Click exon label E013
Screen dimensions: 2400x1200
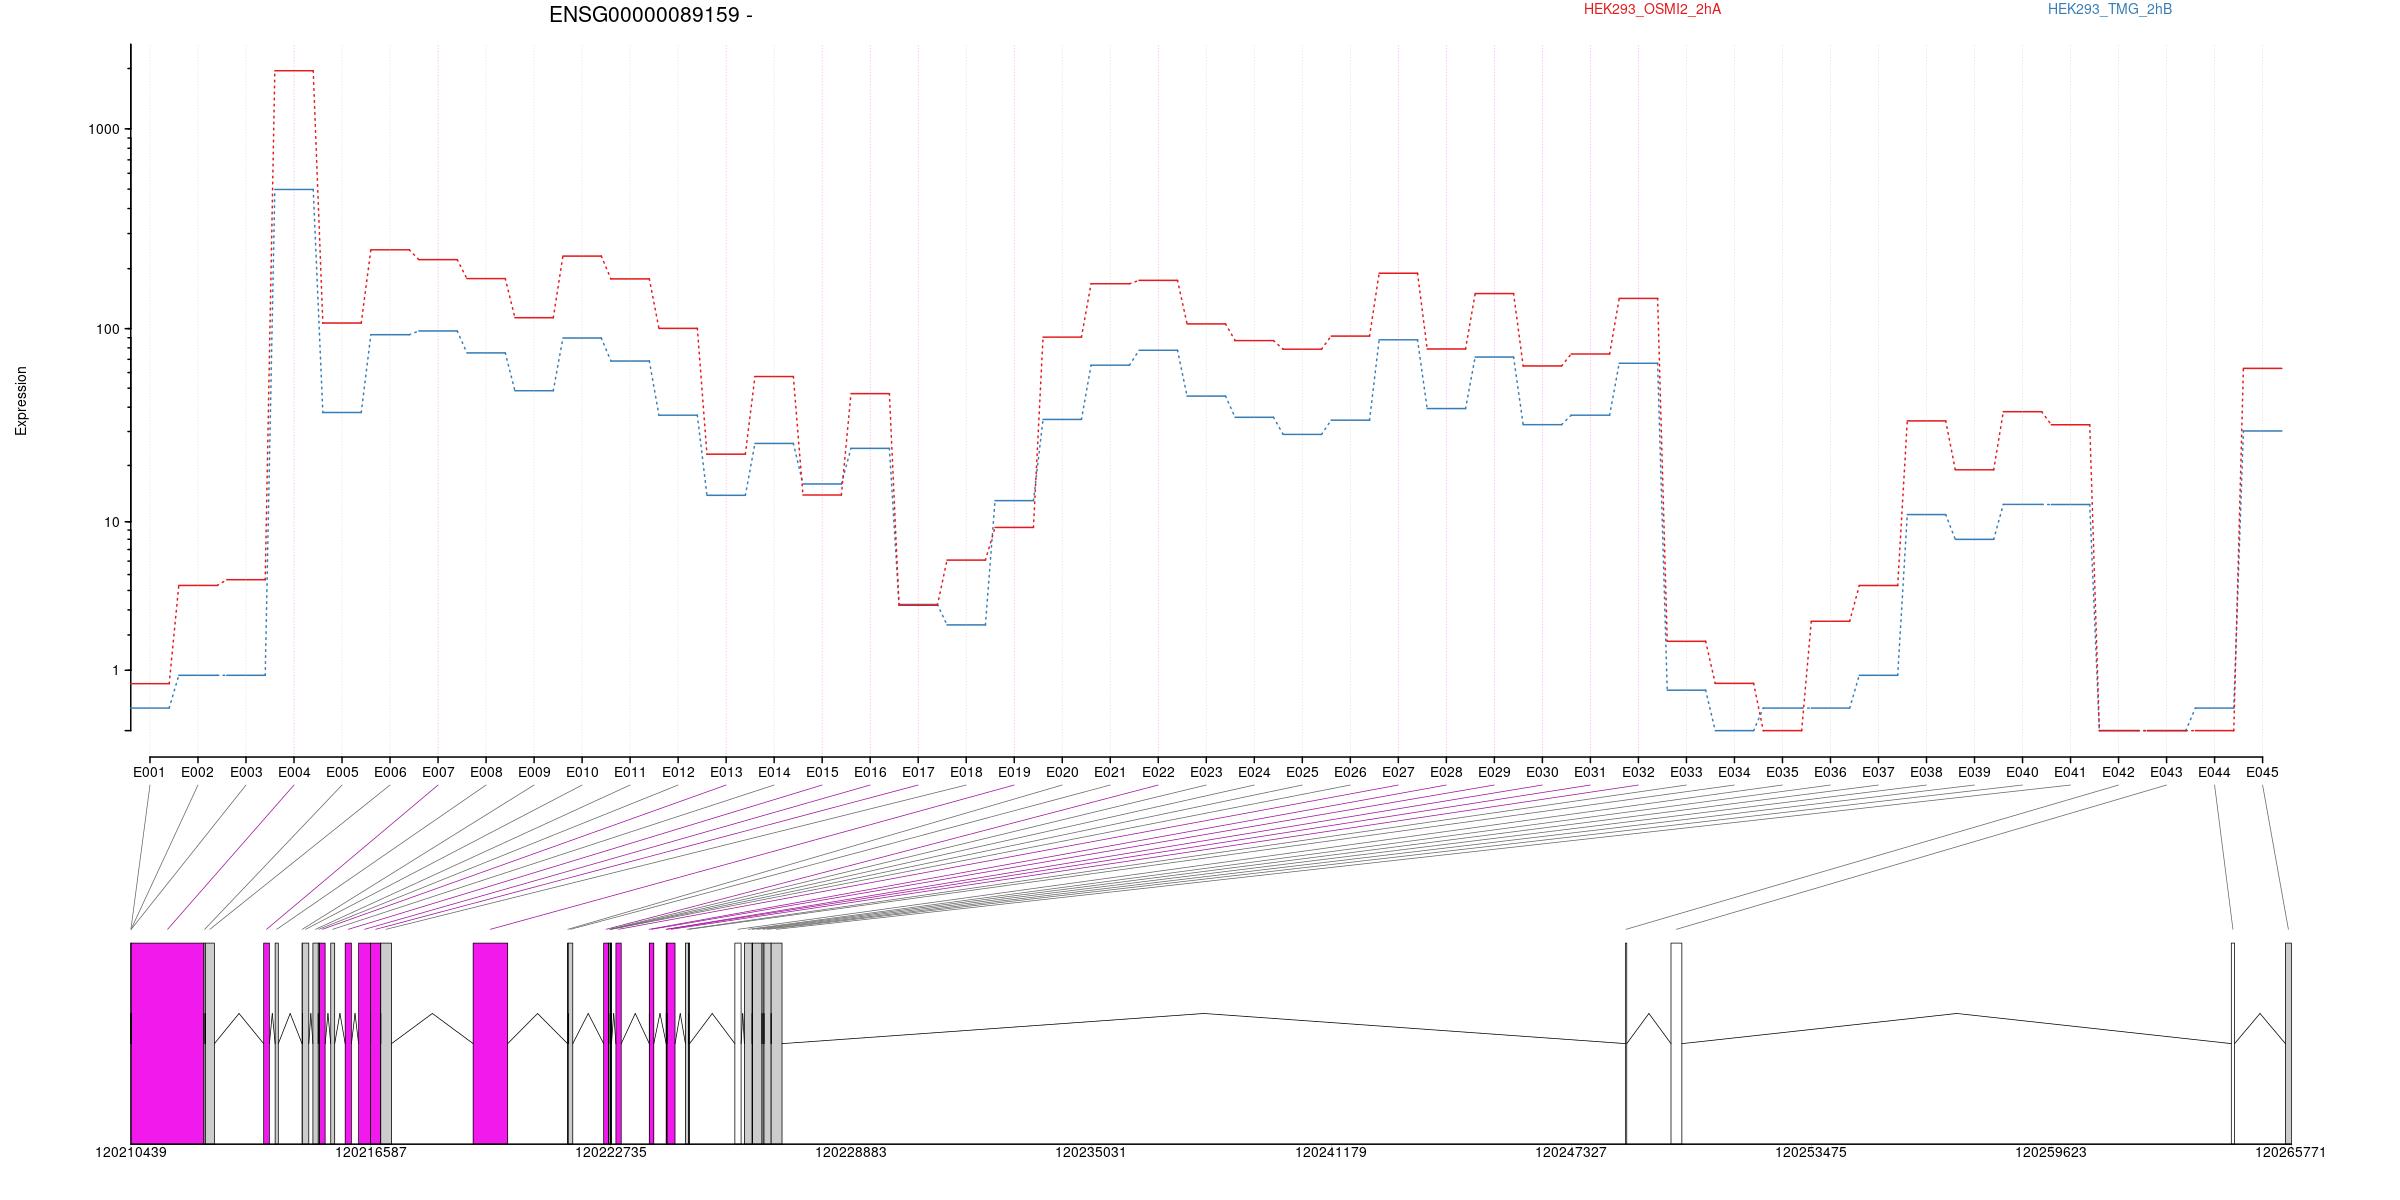tap(726, 772)
